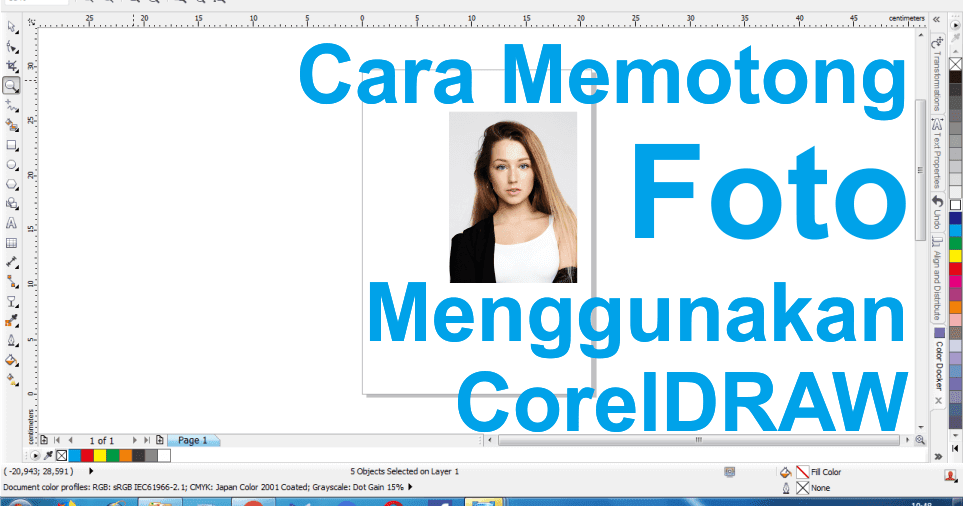Select the Freehand tool
963x506 pixels.
pos(11,106)
